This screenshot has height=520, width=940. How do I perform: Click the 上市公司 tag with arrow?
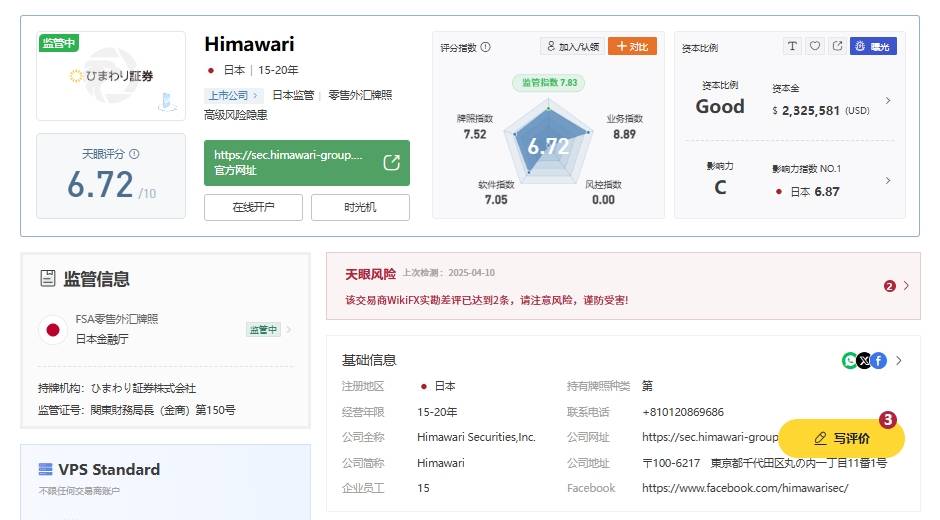pos(233,95)
